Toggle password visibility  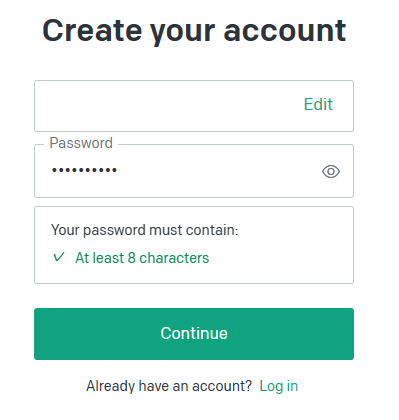tap(331, 172)
